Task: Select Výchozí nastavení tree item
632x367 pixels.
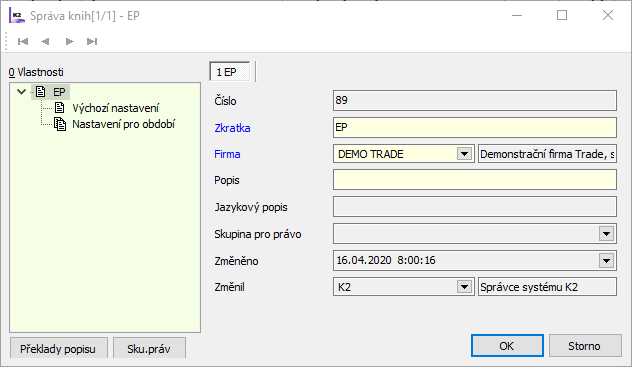Action: point(115,108)
